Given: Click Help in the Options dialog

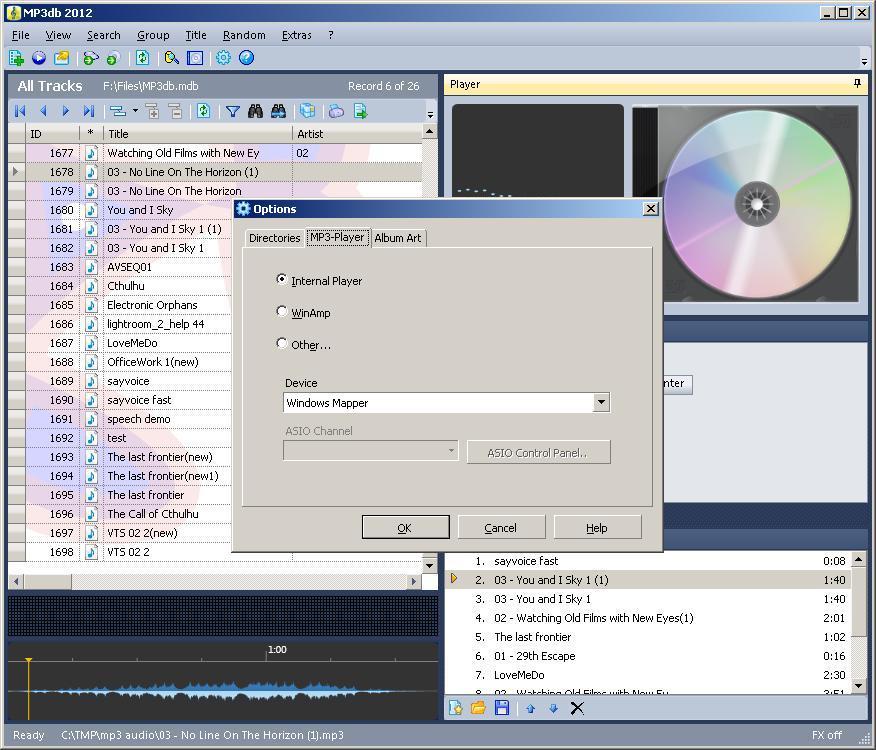Looking at the screenshot, I should [x=597, y=527].
